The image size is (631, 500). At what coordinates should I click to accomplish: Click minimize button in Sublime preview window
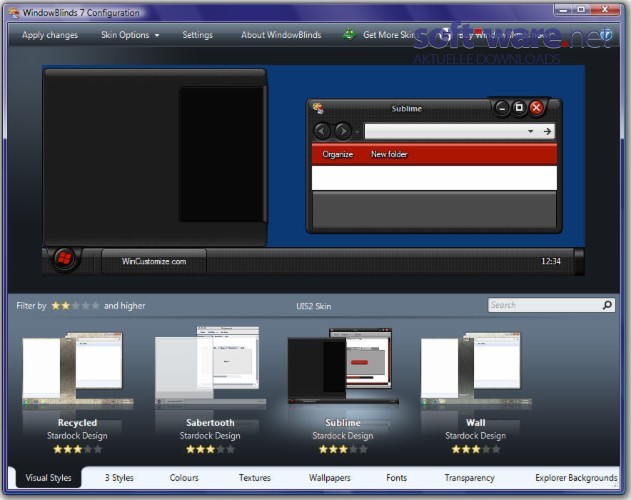click(501, 108)
